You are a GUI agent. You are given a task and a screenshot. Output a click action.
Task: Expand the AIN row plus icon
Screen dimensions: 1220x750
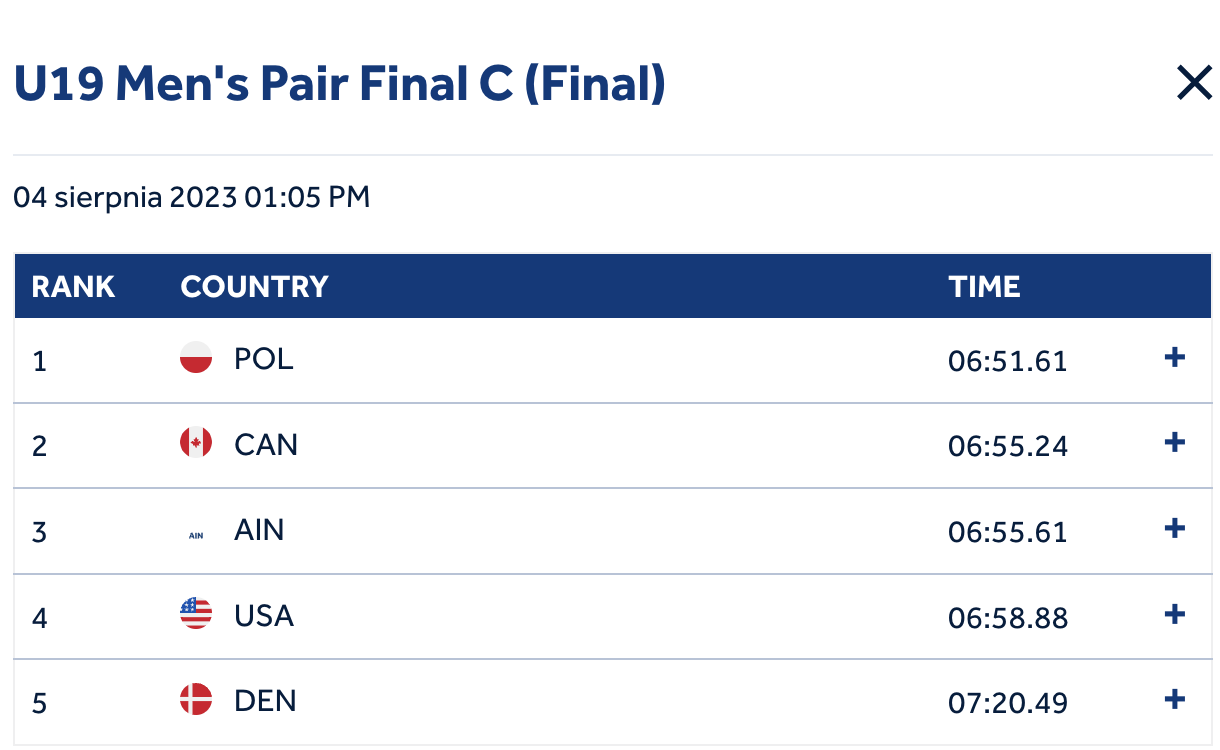pos(1175,528)
